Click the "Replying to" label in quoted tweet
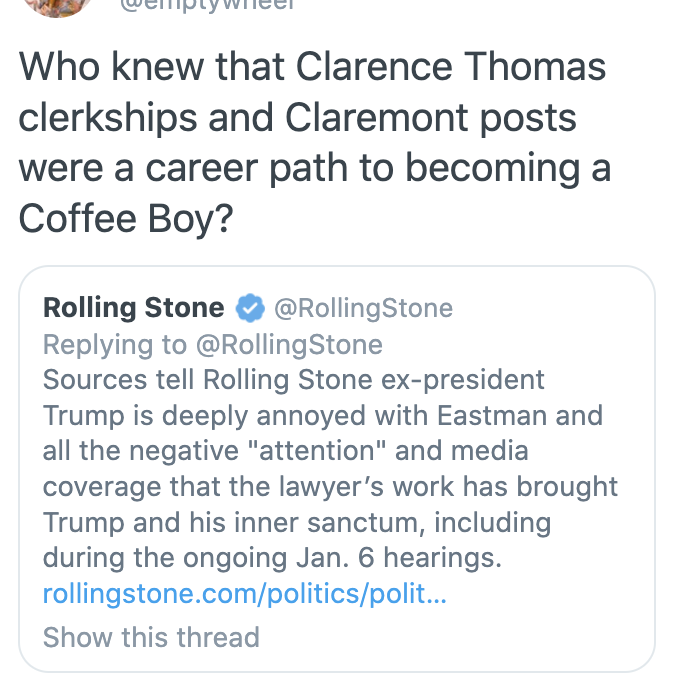This screenshot has height=684, width=676. 114,345
